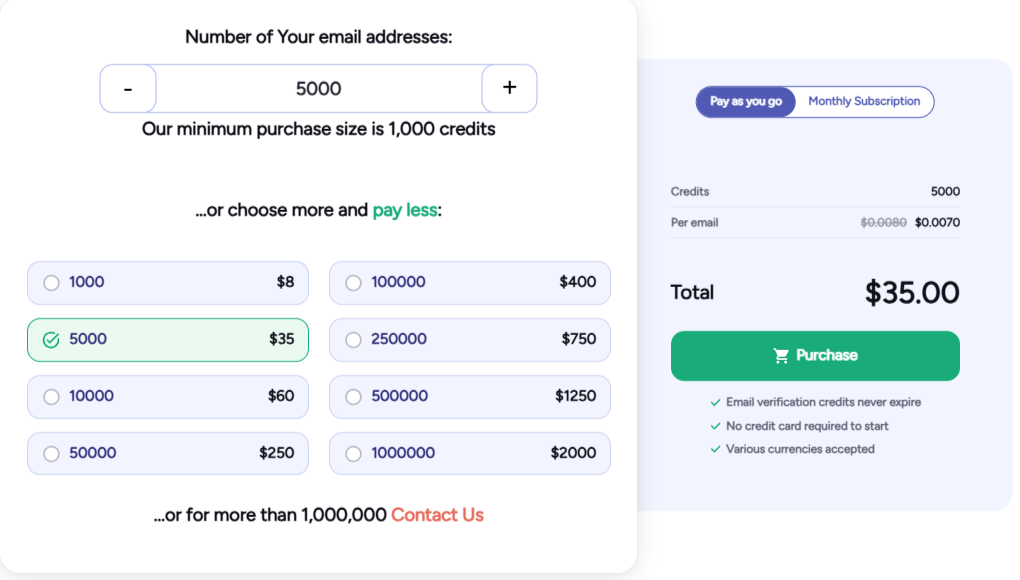Select the 100000 credits for $400 option
This screenshot has width=1020, height=580.
click(470, 283)
